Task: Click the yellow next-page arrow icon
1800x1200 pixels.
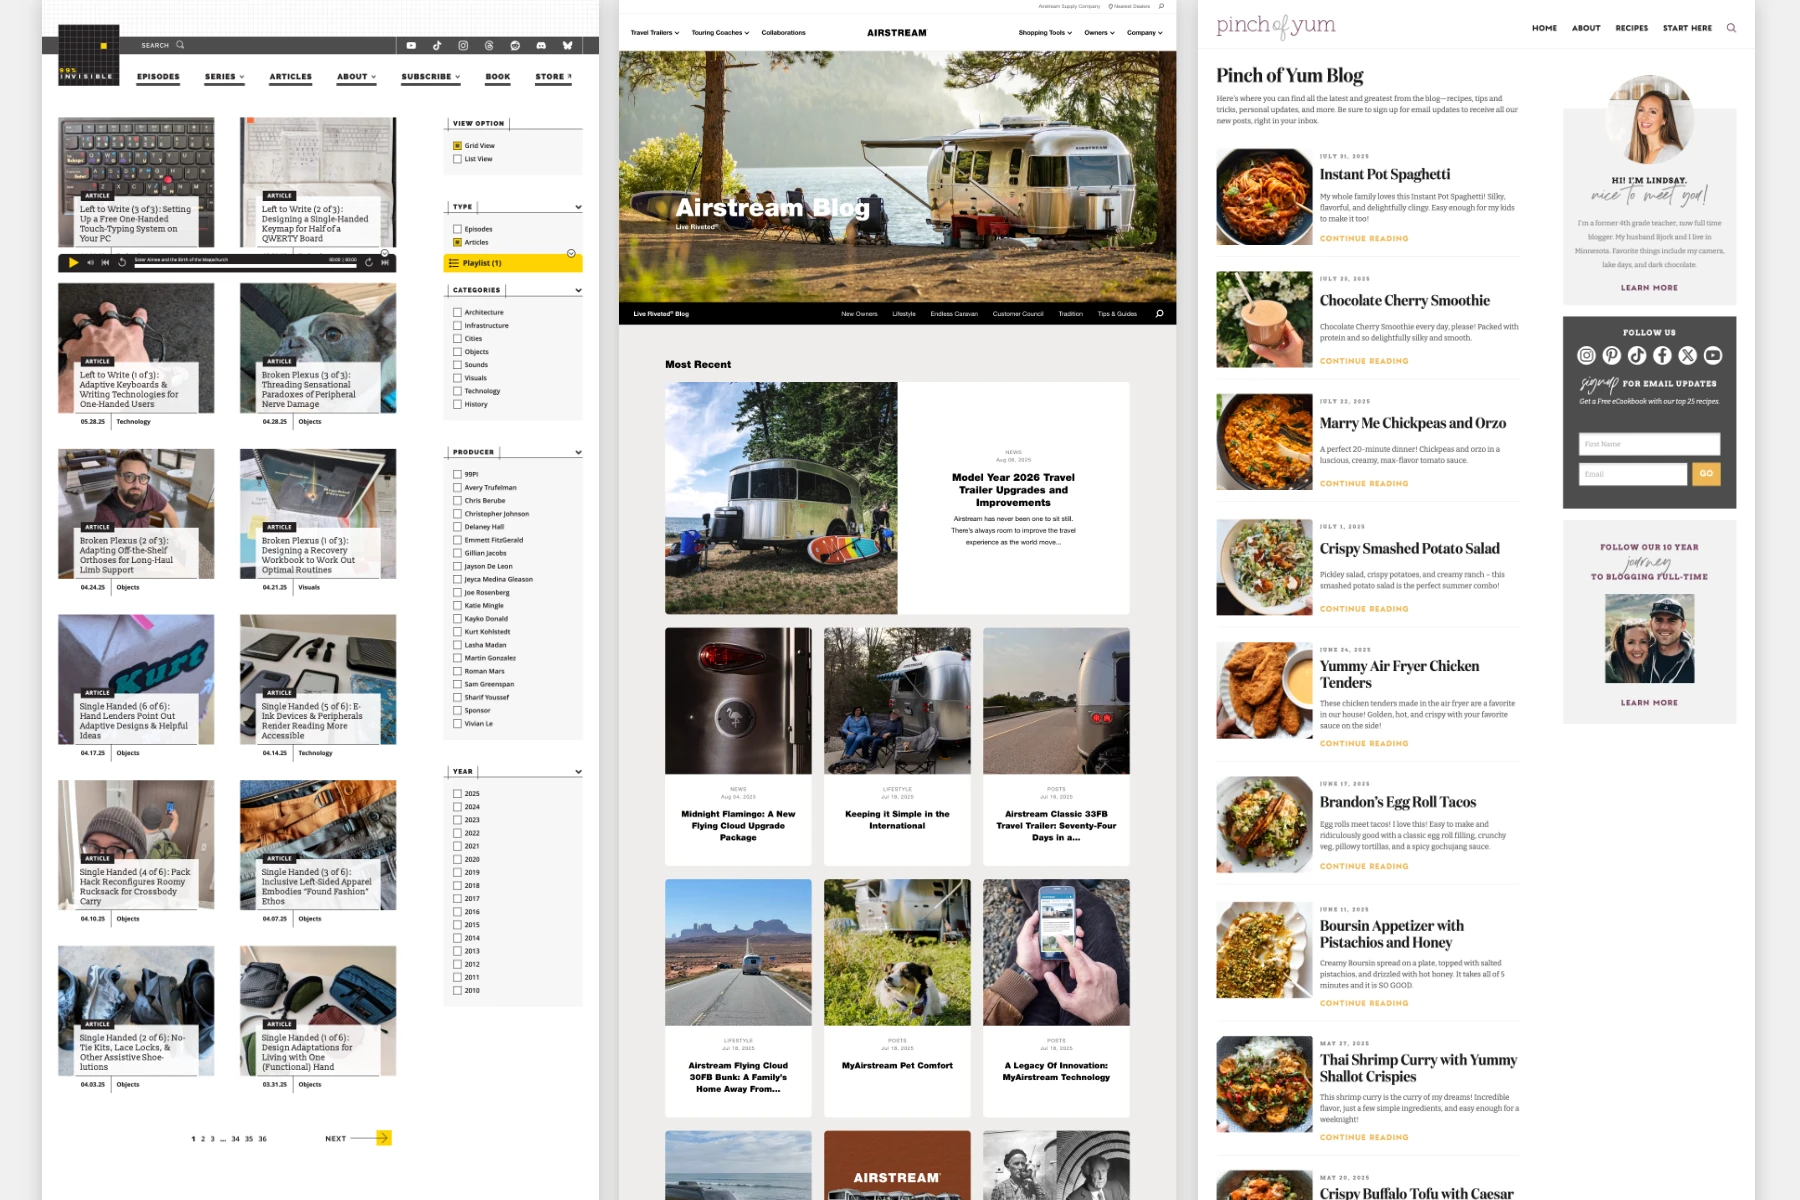Action: [383, 1138]
